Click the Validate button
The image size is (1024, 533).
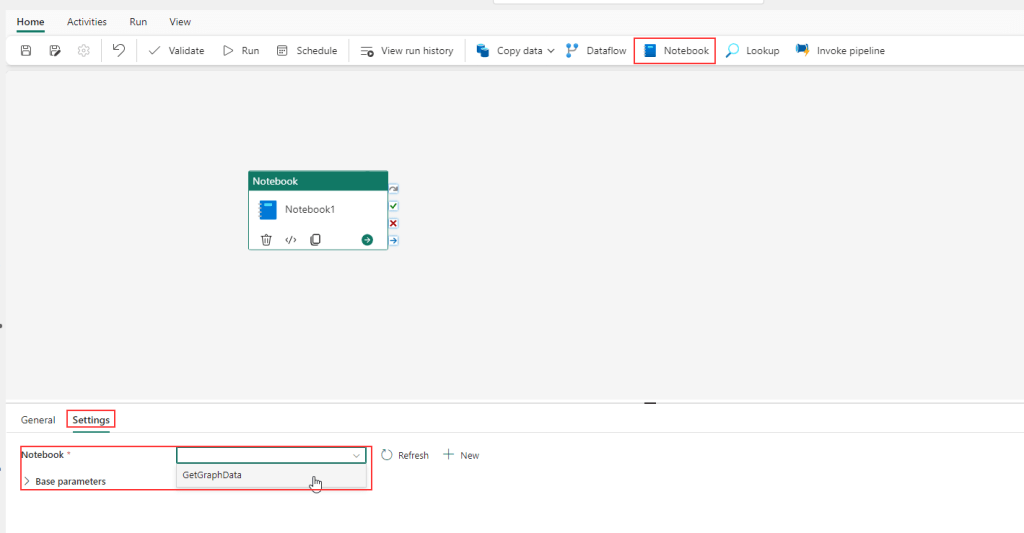point(176,51)
